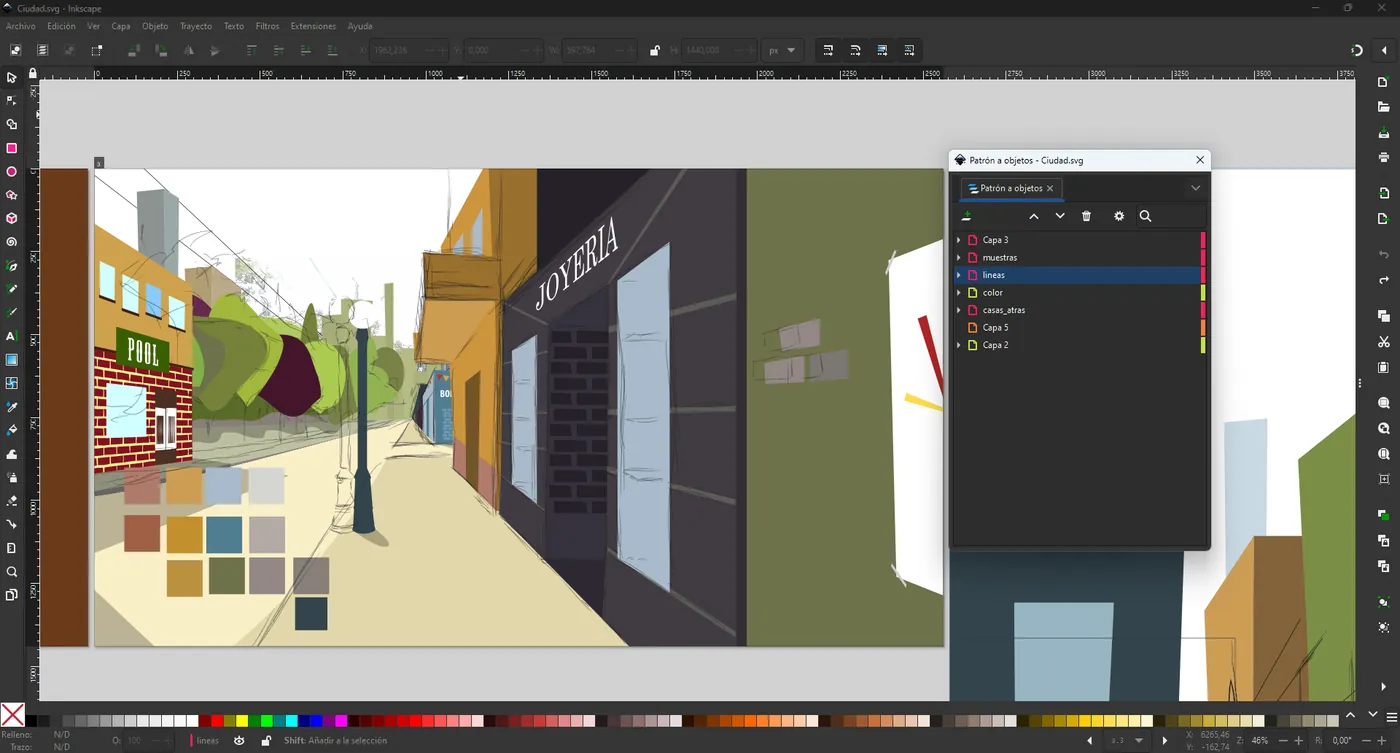Select the Selector arrow tool

[12, 77]
